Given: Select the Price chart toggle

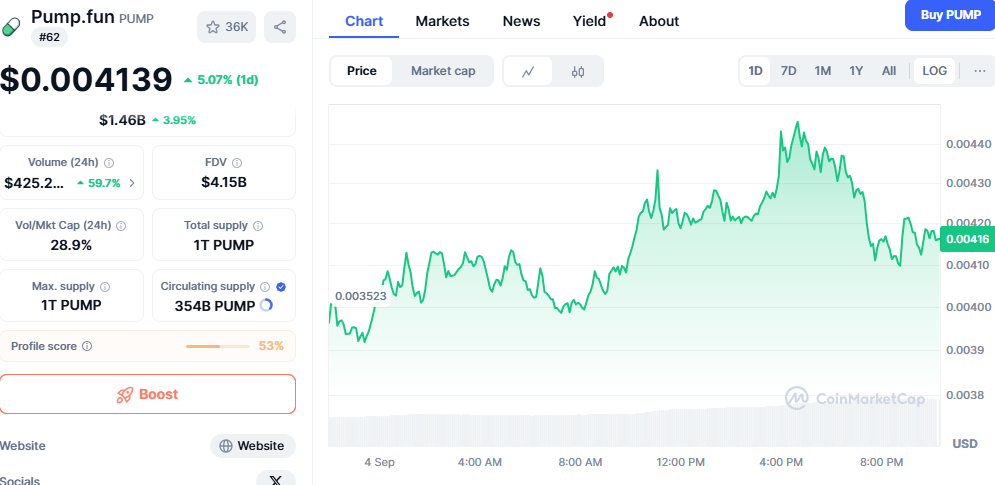Looking at the screenshot, I should coord(362,71).
